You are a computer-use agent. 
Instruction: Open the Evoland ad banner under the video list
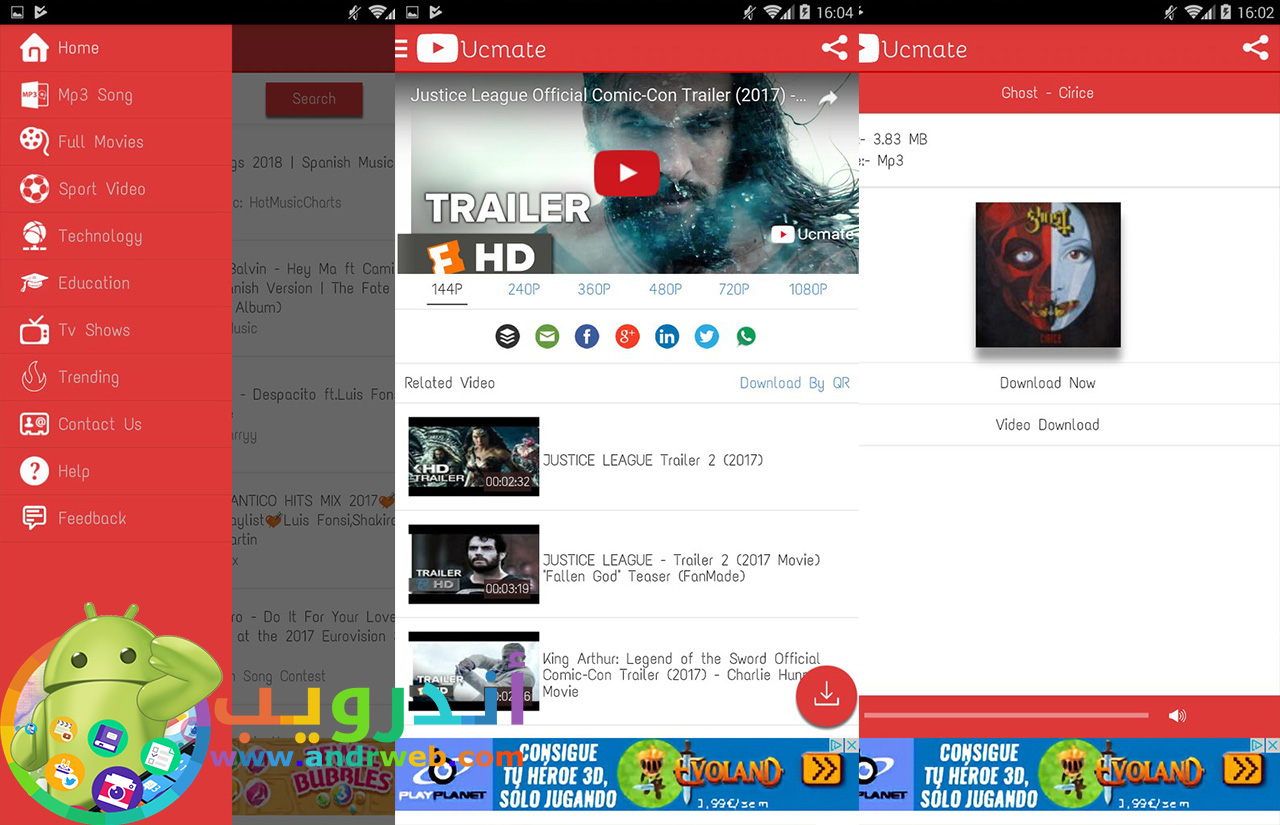tap(627, 774)
